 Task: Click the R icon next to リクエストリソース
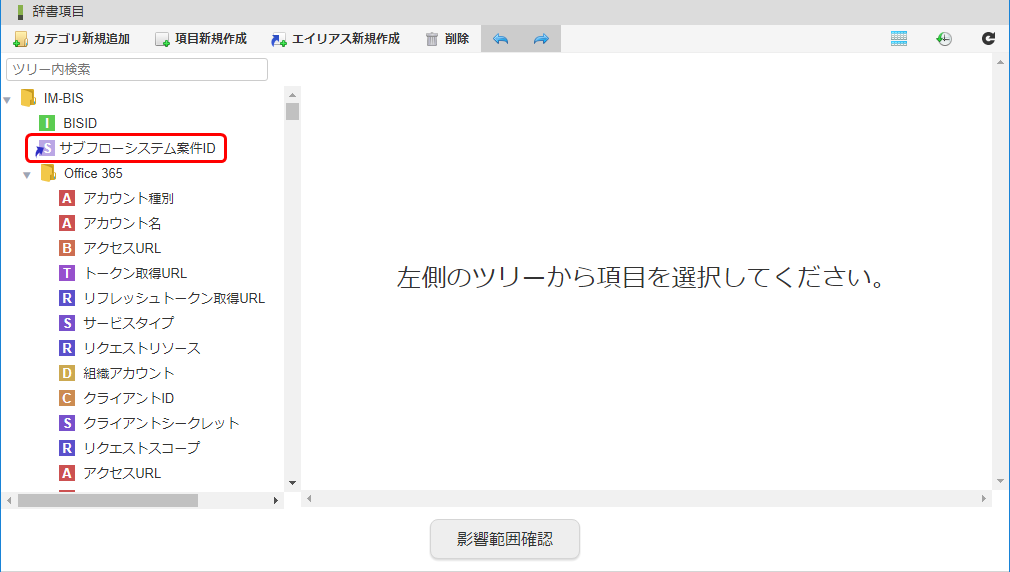(x=67, y=348)
